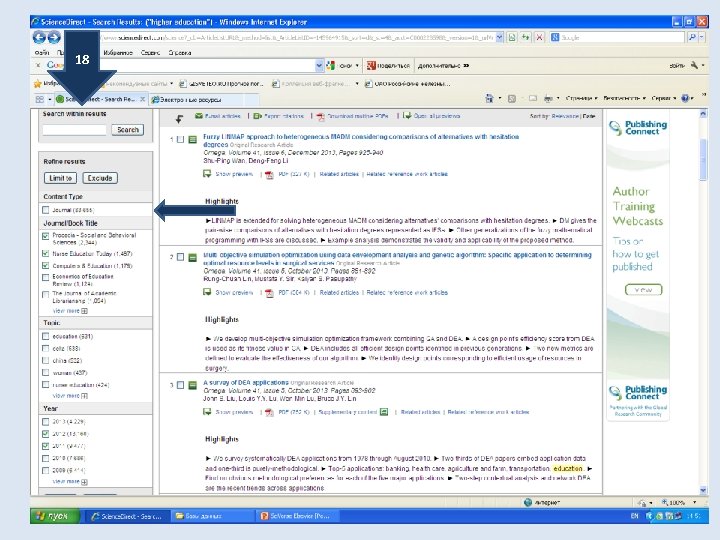Click the Email articles envelope icon
Viewport: 720px width, 540px height.
199,116
